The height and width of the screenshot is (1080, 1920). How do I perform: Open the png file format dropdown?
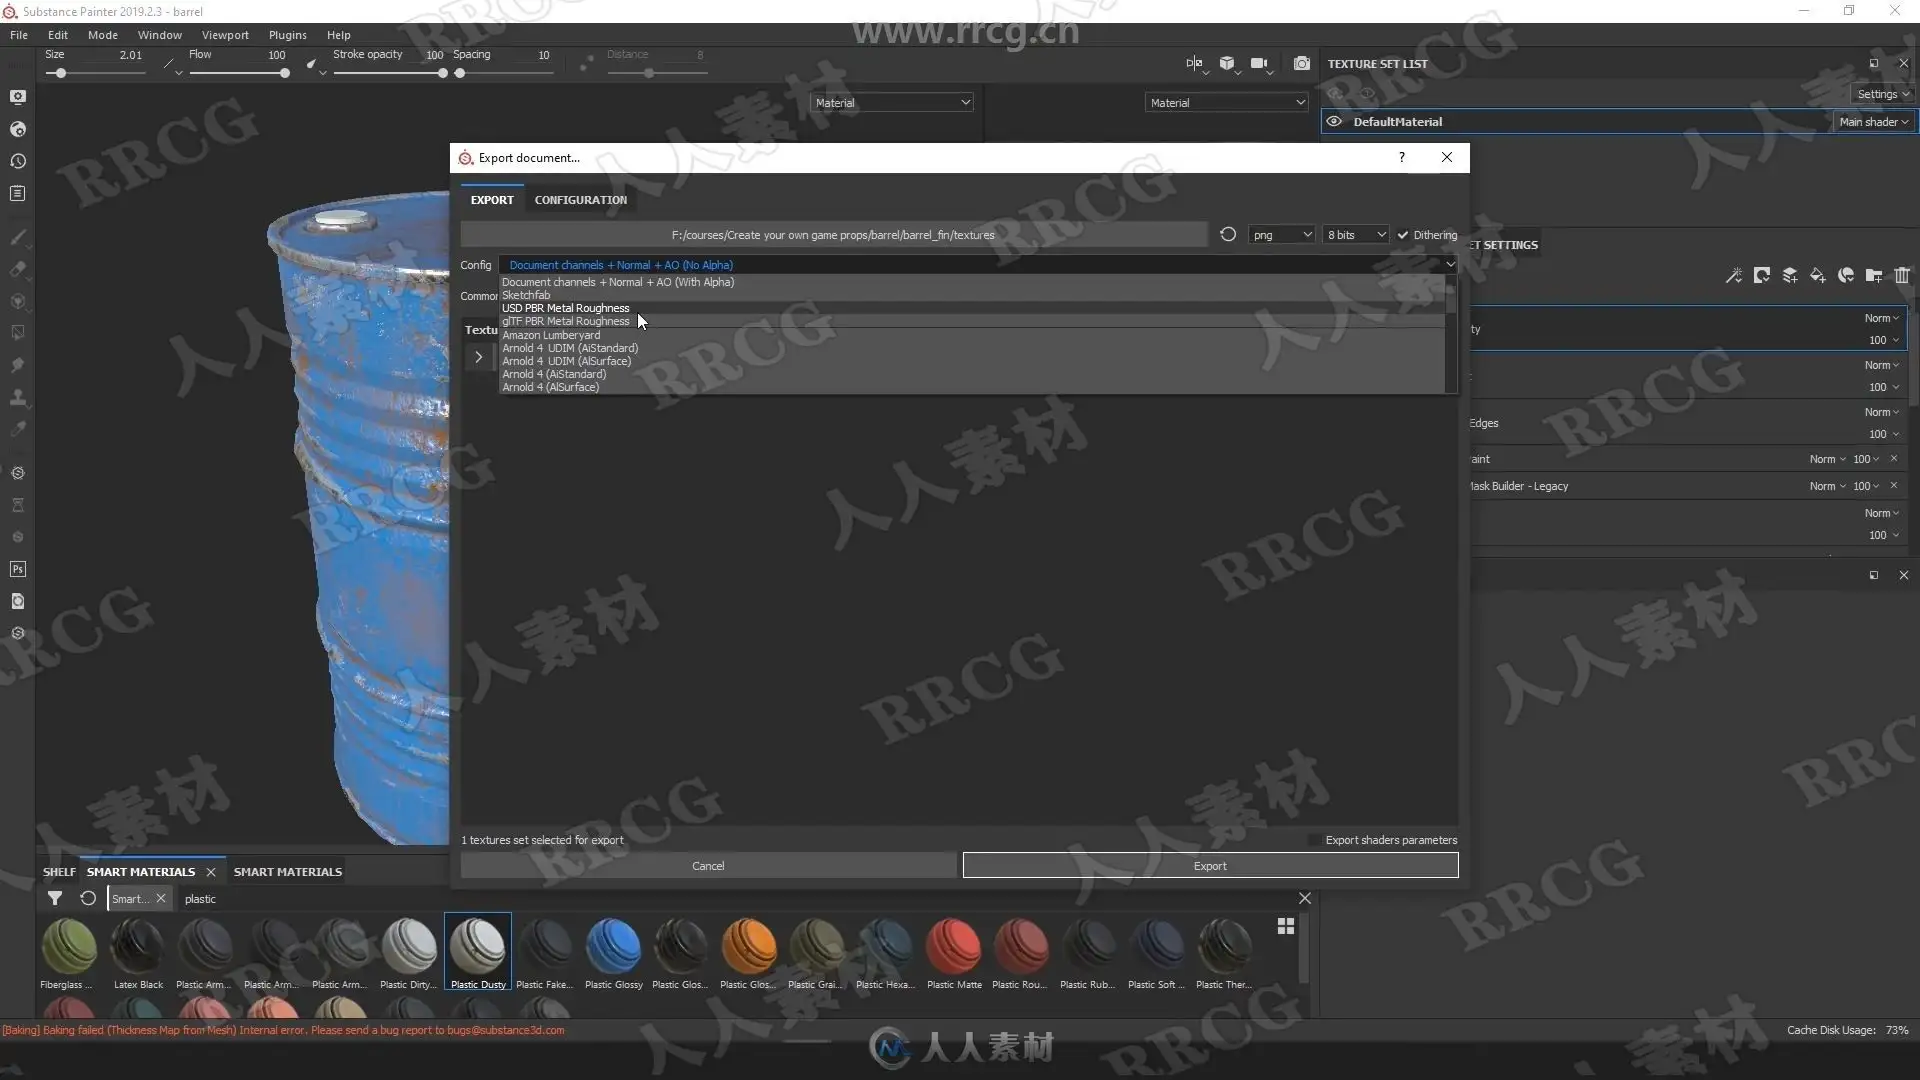1281,235
